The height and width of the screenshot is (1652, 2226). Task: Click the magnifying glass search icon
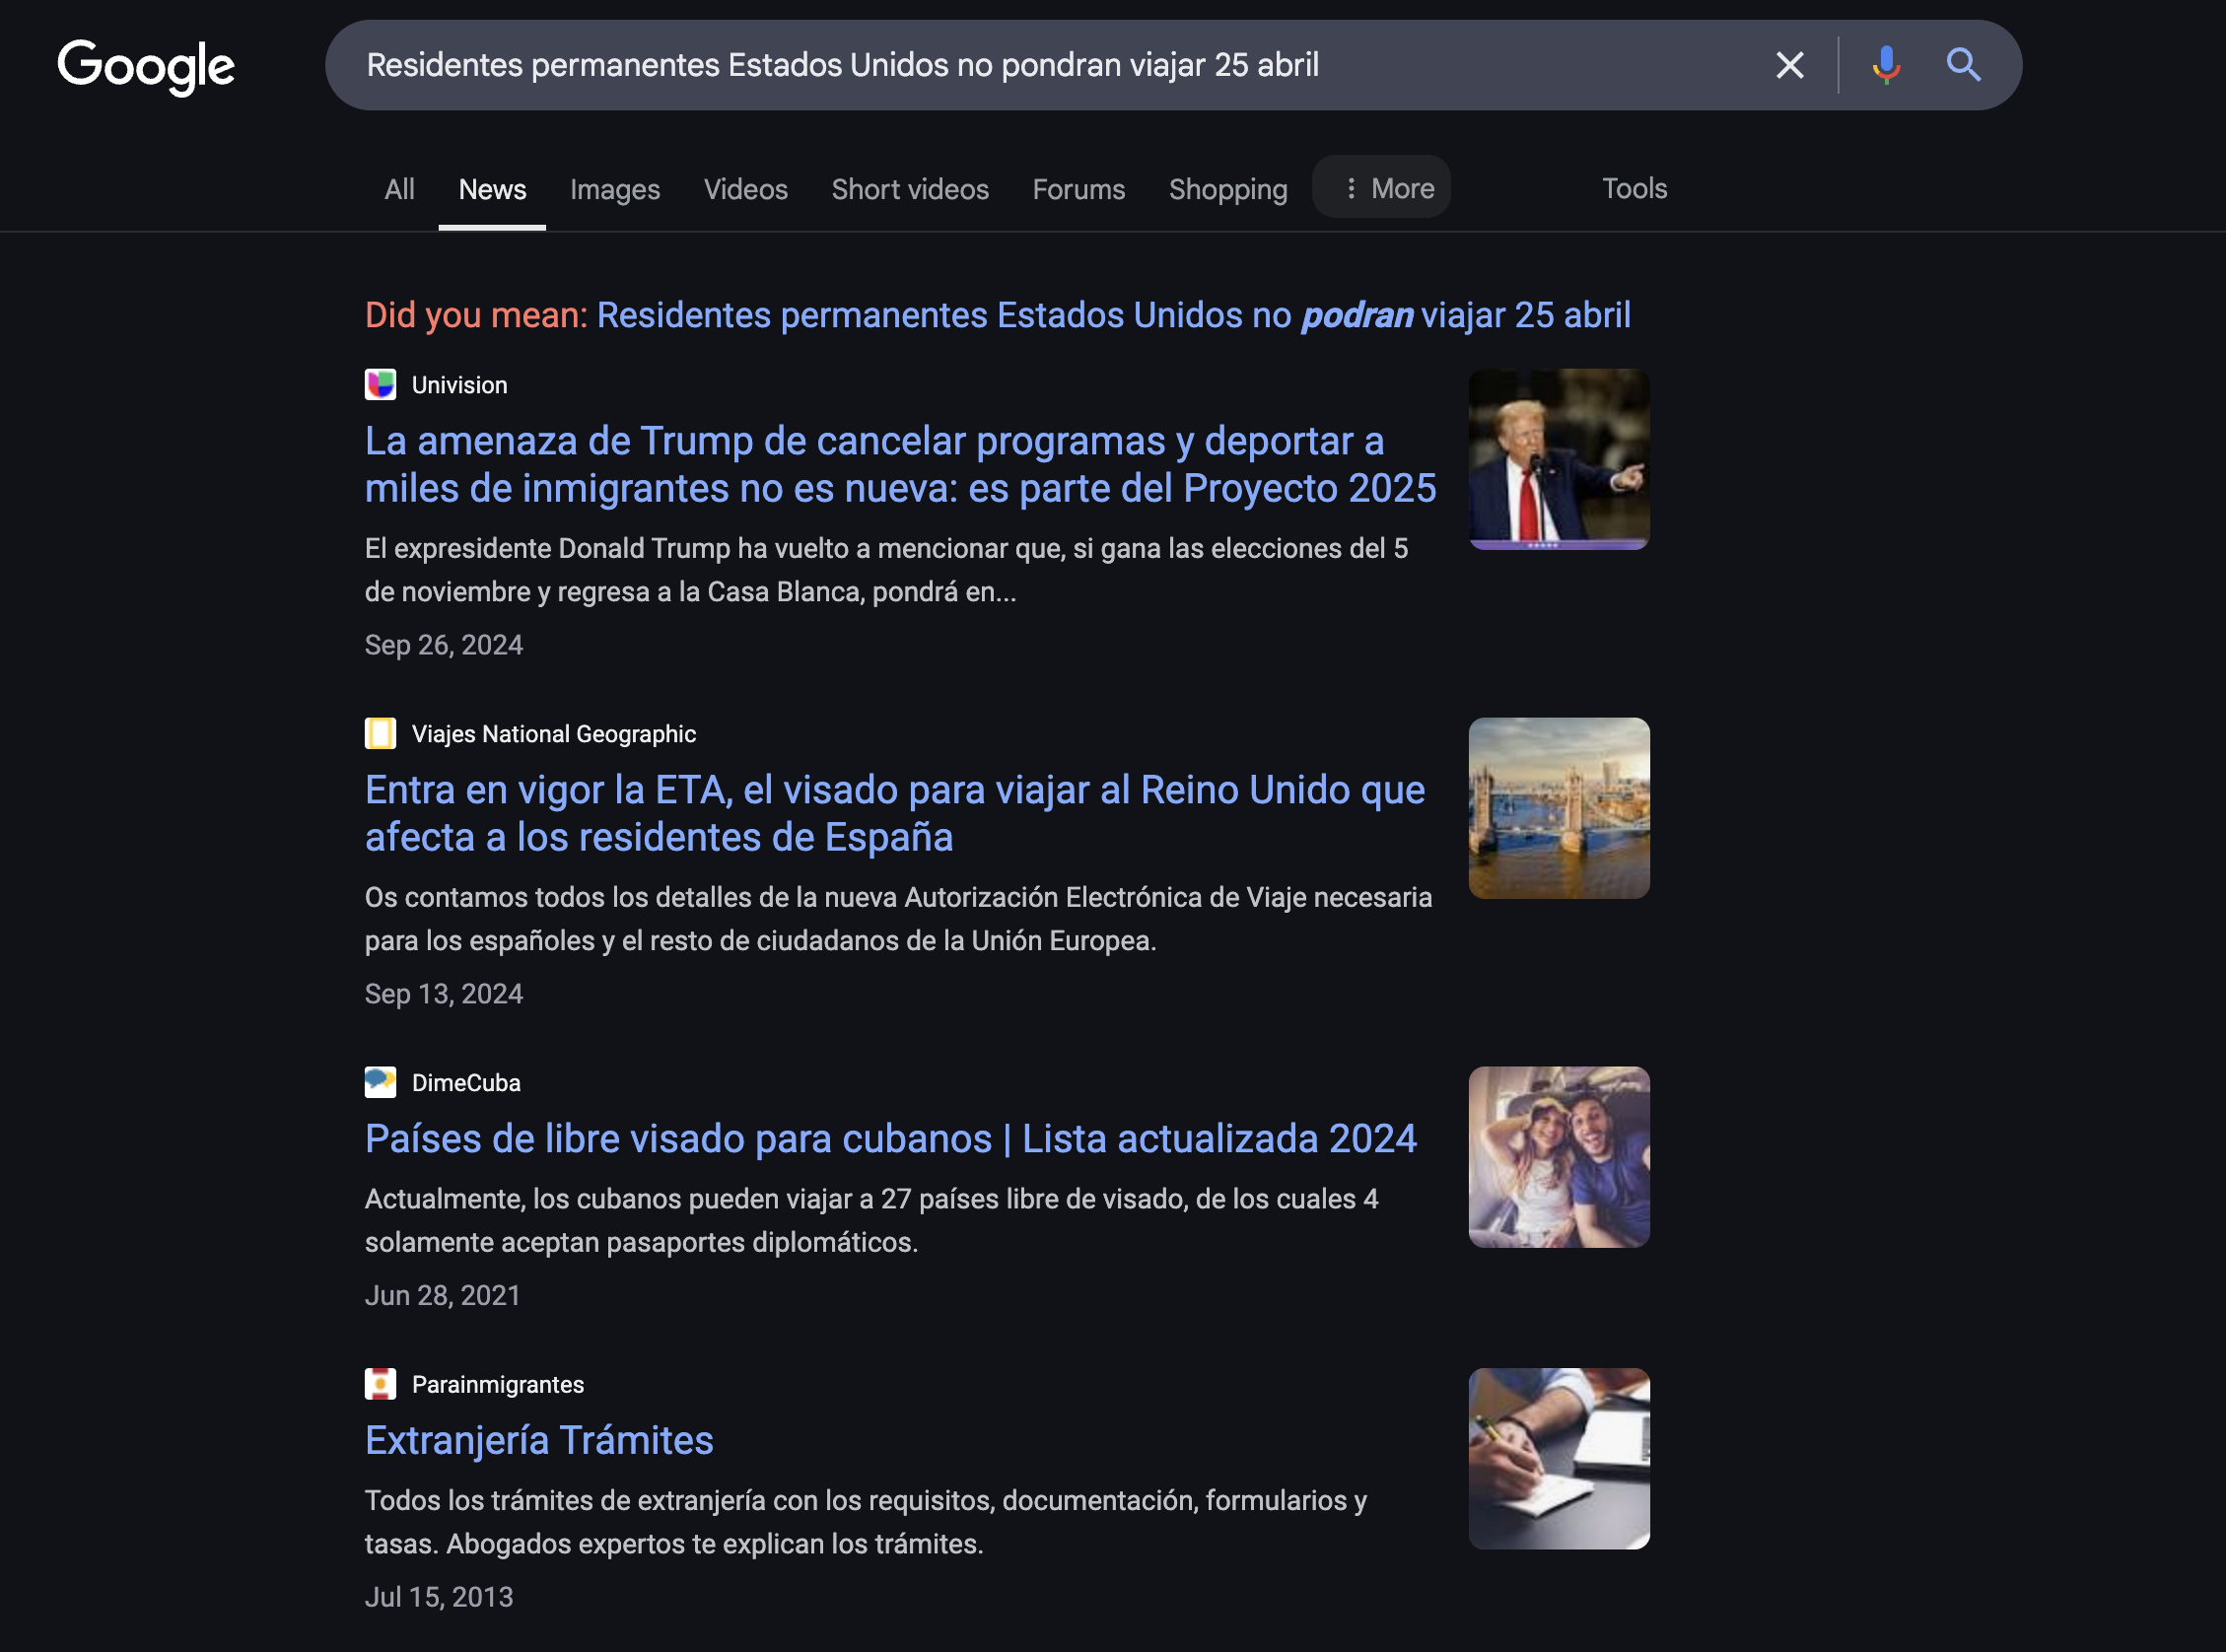(1963, 66)
